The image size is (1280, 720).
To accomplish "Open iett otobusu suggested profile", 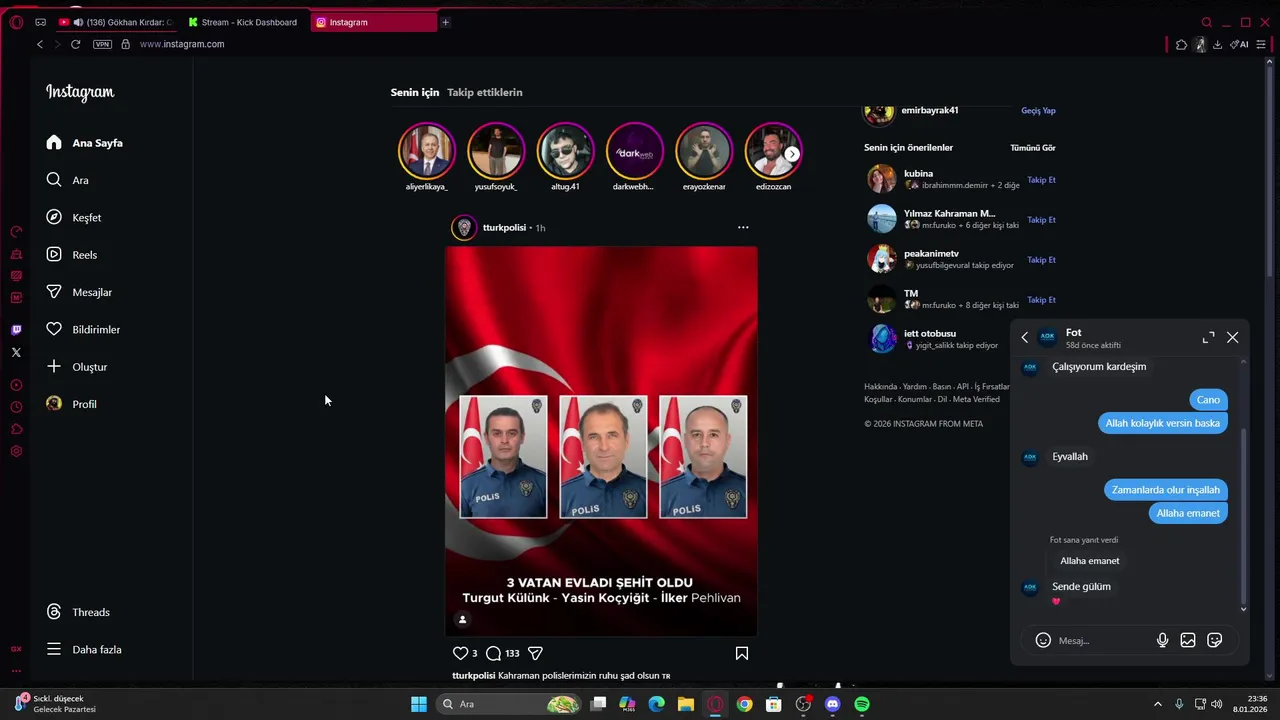I will 930,334.
